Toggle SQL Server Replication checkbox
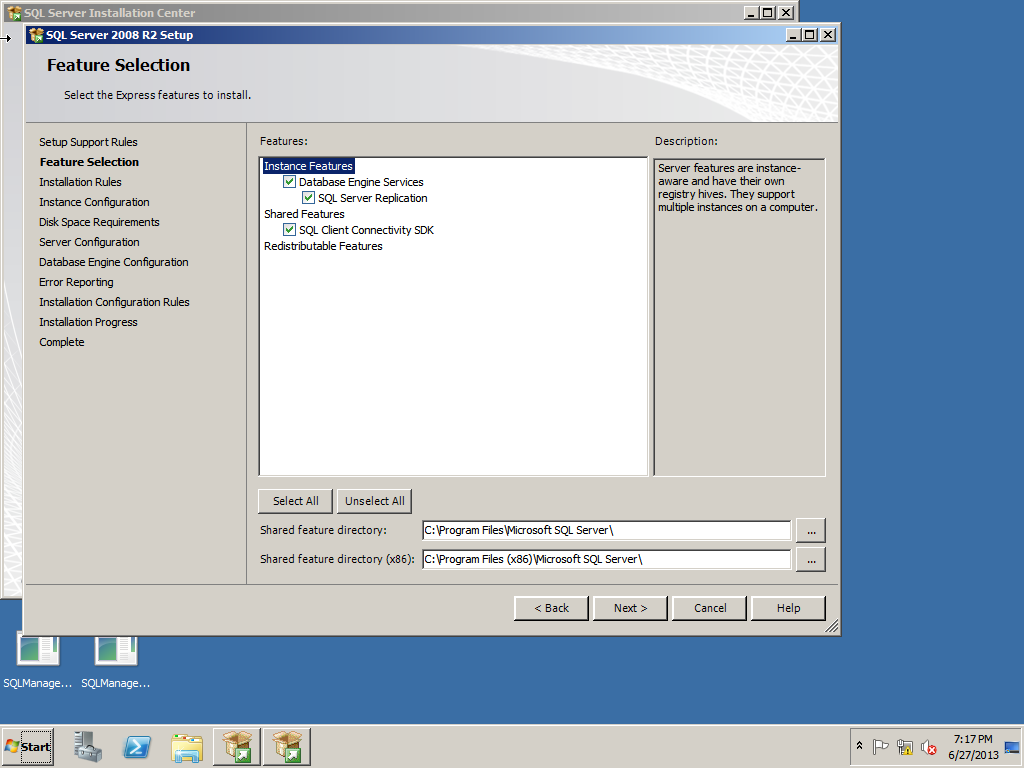 coord(308,197)
